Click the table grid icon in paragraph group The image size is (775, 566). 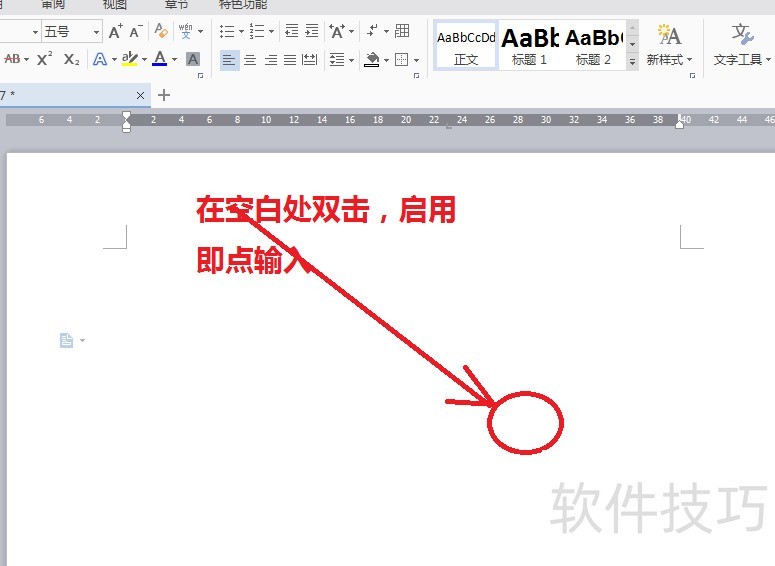tap(402, 31)
